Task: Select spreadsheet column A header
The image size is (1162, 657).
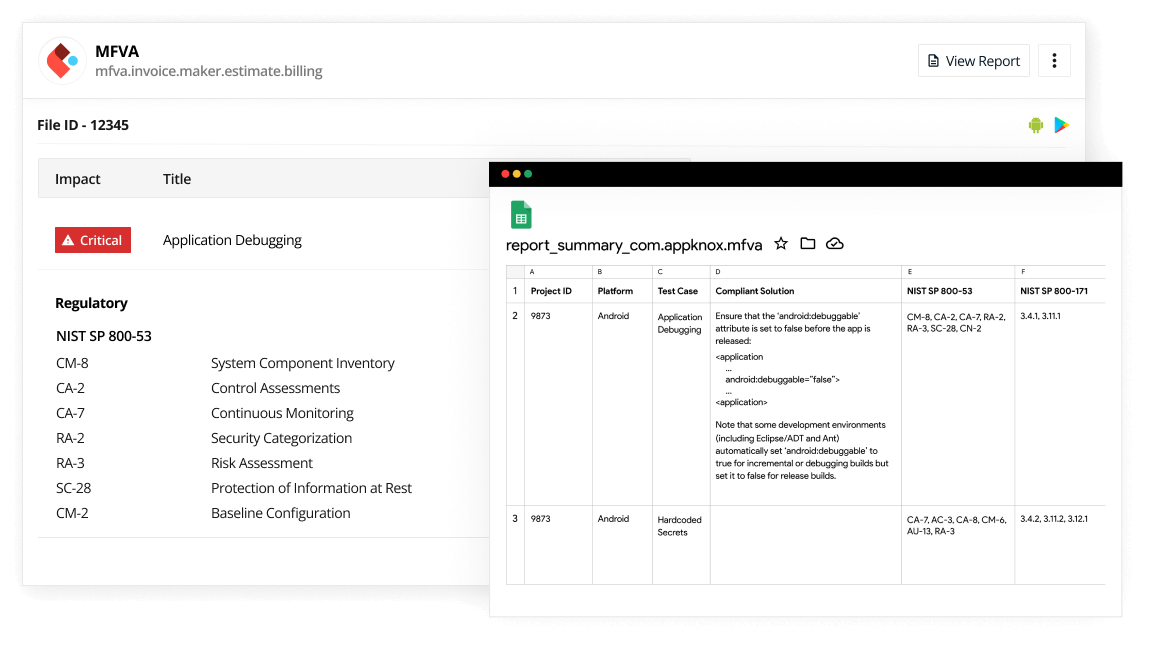Action: point(558,272)
